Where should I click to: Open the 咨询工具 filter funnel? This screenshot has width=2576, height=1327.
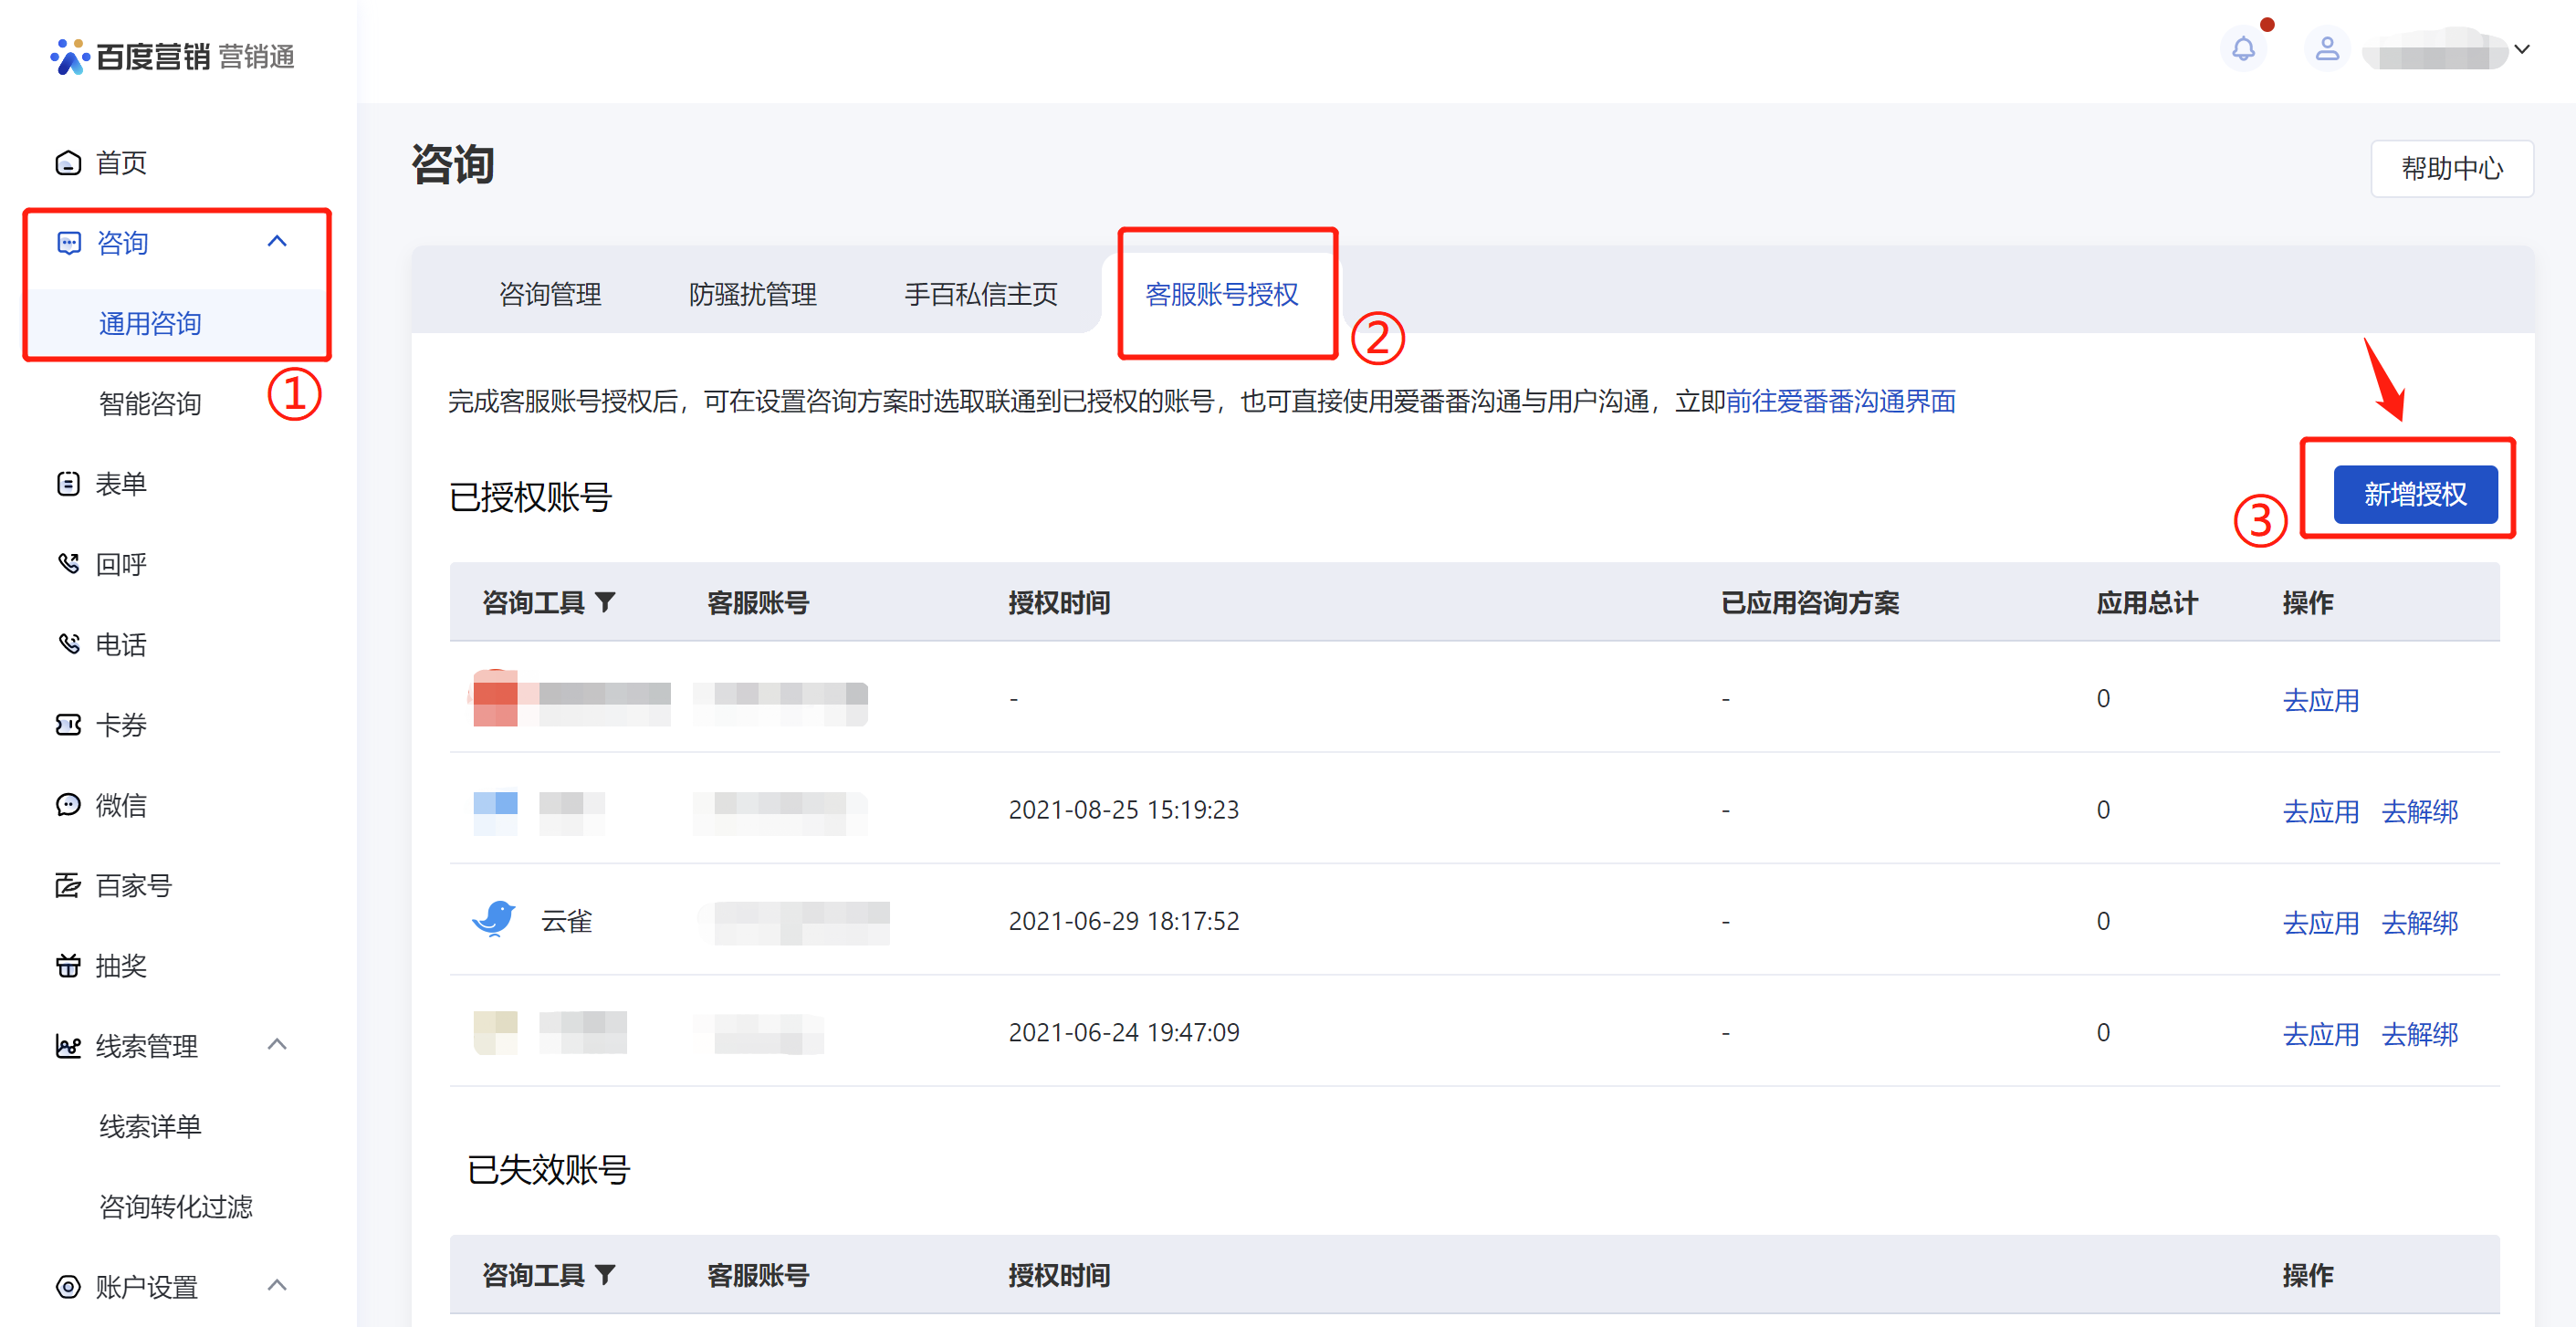(608, 602)
